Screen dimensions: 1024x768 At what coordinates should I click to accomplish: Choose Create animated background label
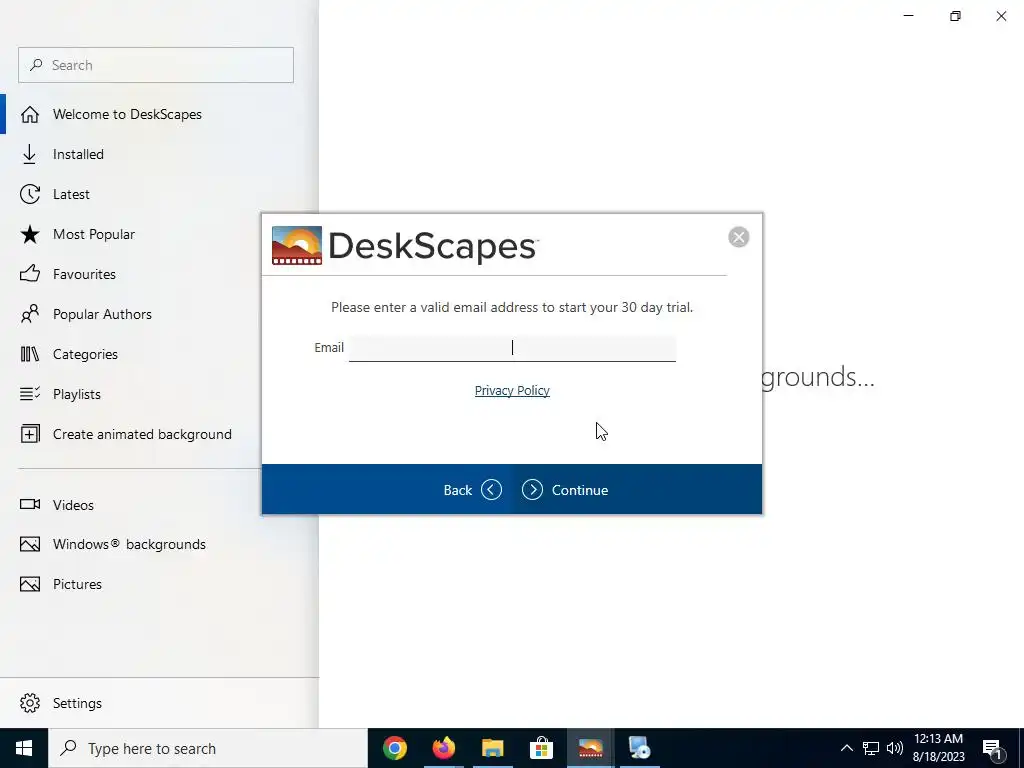point(142,434)
